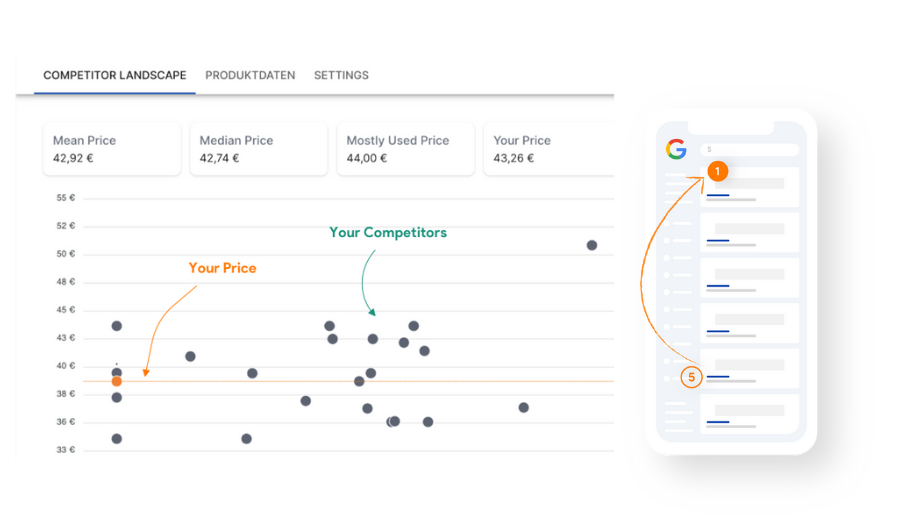Image resolution: width=900 pixels, height=516 pixels.
Task: Click the orange number 1 badge
Action: (x=717, y=171)
